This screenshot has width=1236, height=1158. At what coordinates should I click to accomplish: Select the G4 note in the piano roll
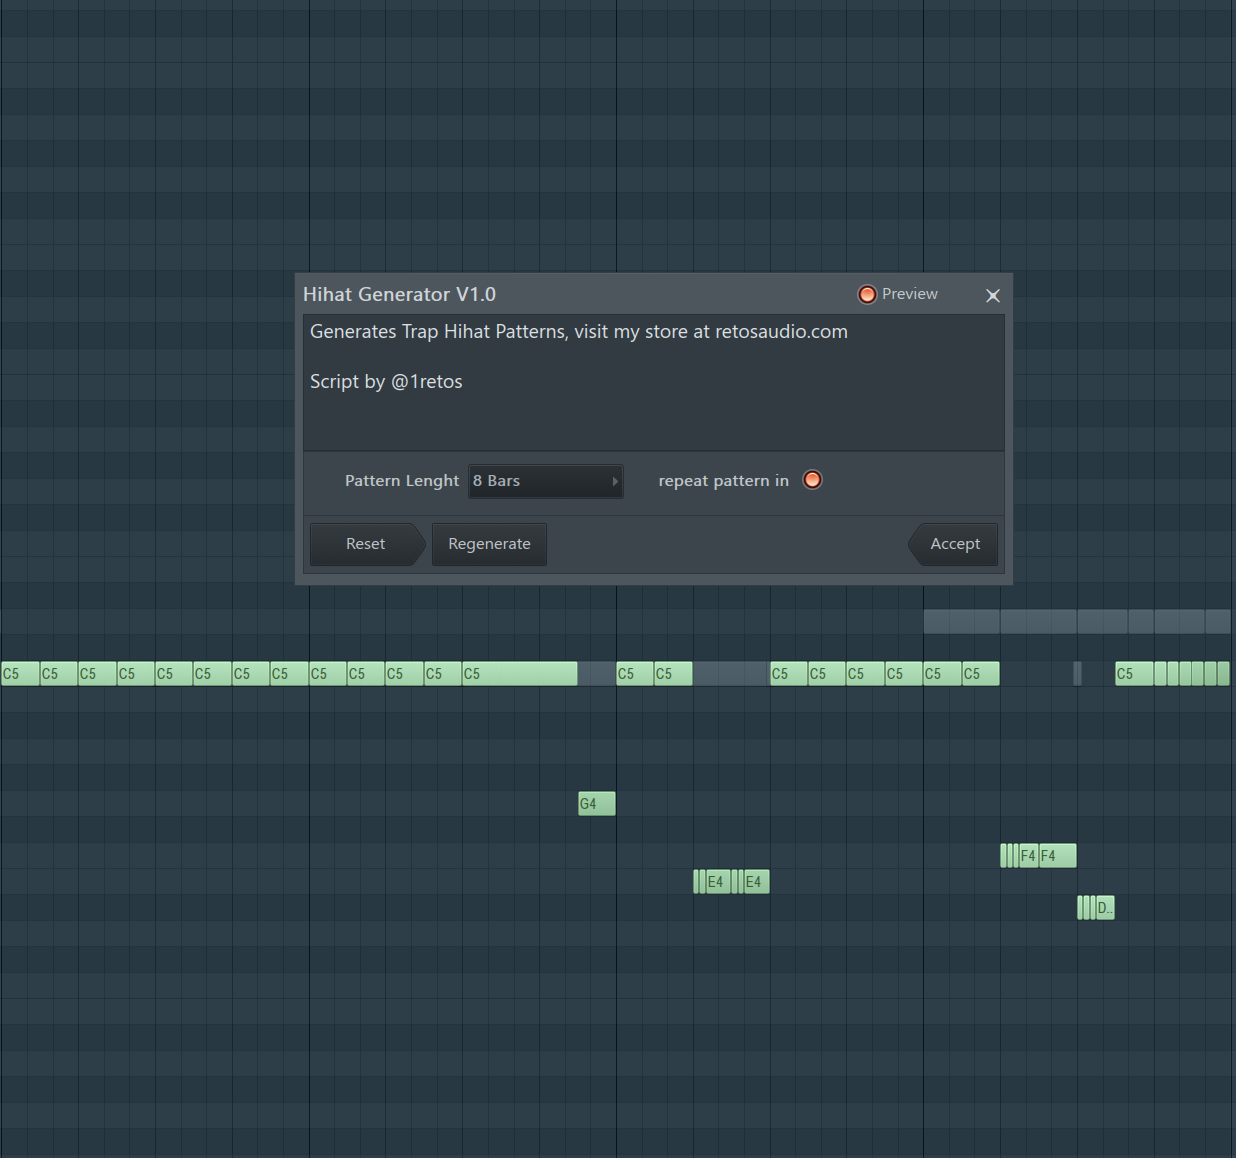(x=596, y=804)
